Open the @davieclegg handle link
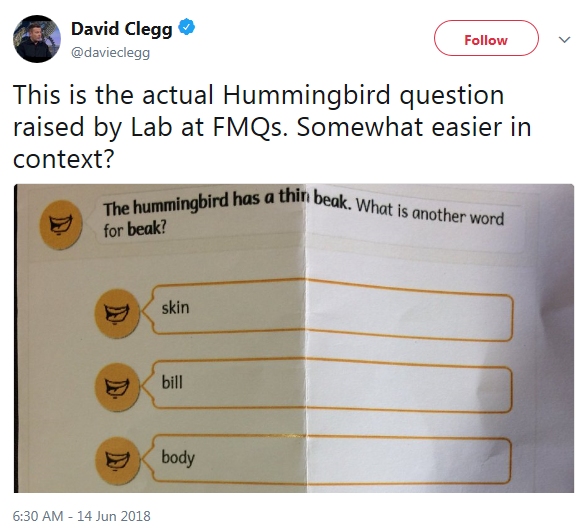Viewport: 588px width, 529px height. coord(110,52)
